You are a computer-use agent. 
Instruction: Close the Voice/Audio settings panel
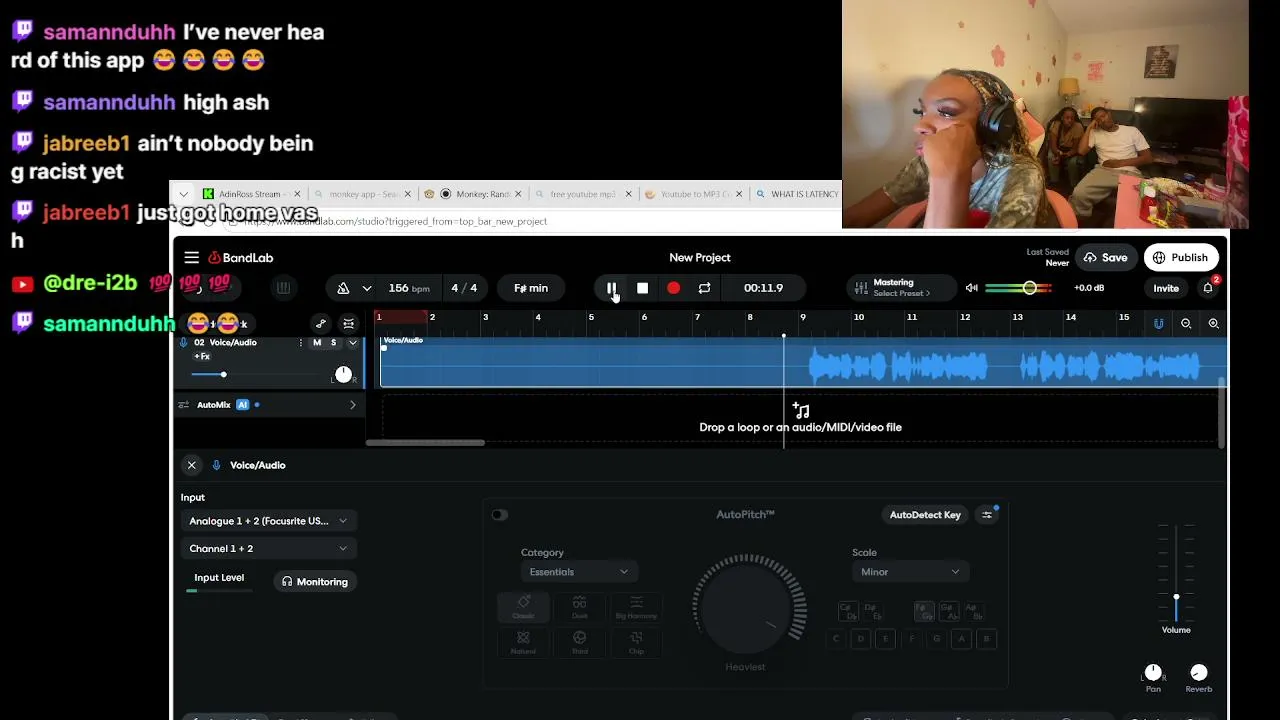click(191, 465)
